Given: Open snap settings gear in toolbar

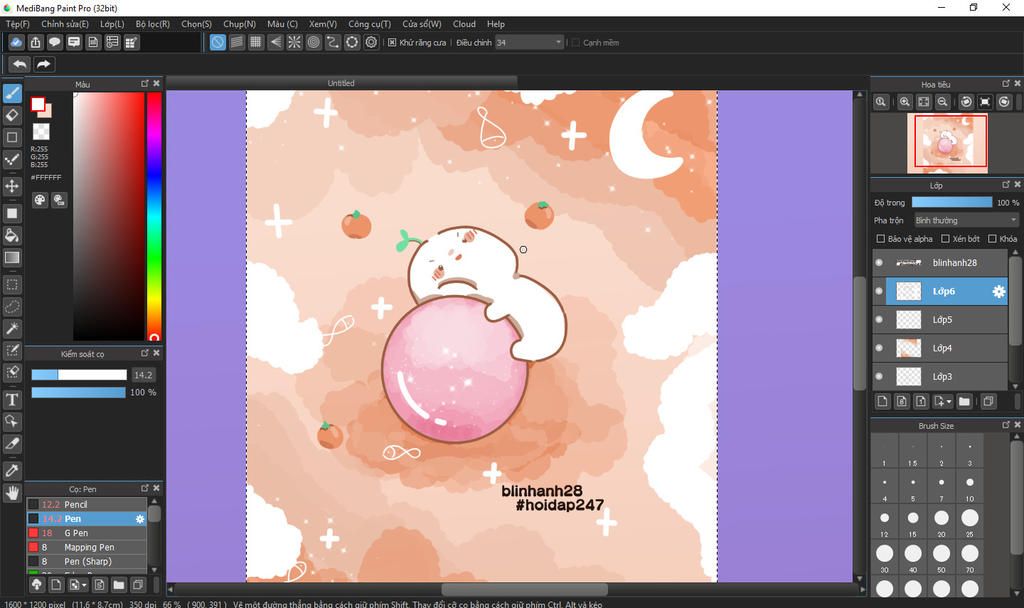Looking at the screenshot, I should point(371,42).
